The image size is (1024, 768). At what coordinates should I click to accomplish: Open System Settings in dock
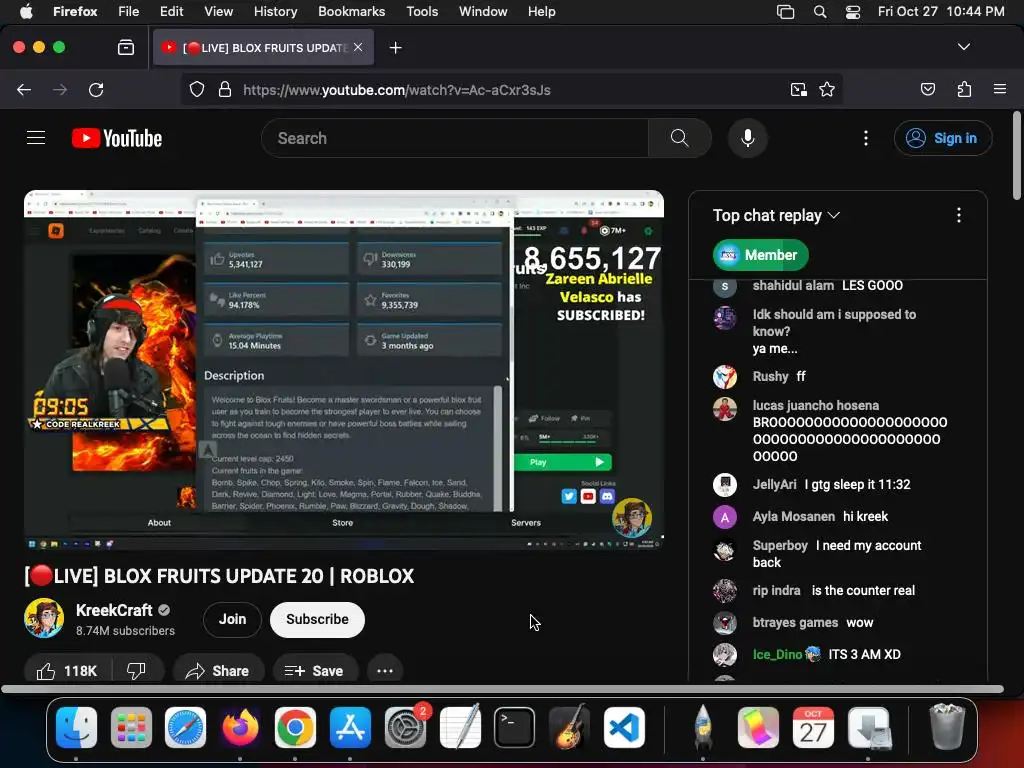405,727
